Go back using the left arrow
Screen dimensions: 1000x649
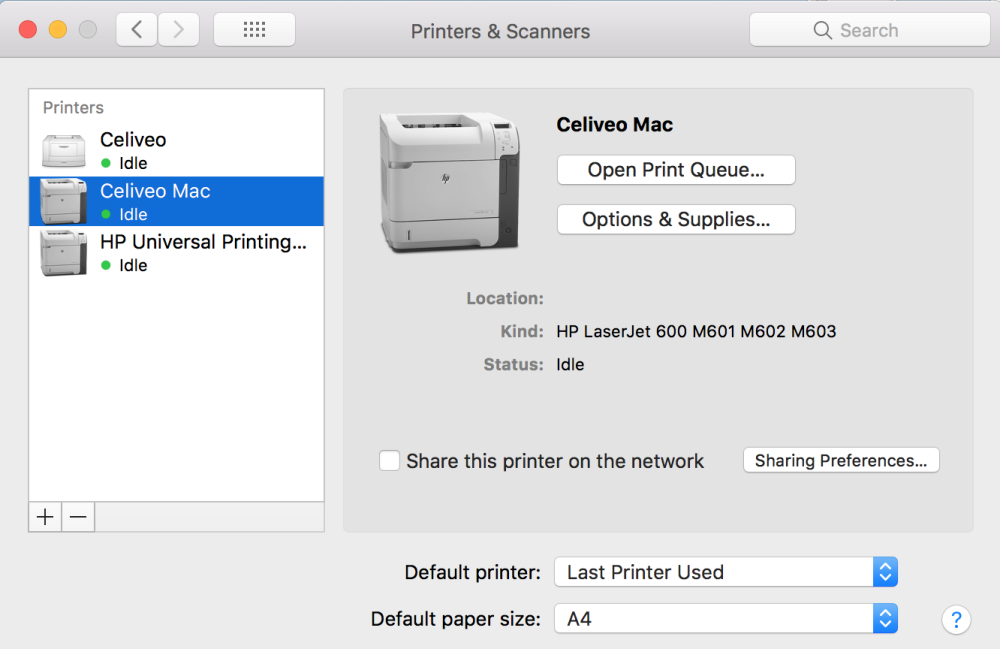pyautogui.click(x=137, y=30)
